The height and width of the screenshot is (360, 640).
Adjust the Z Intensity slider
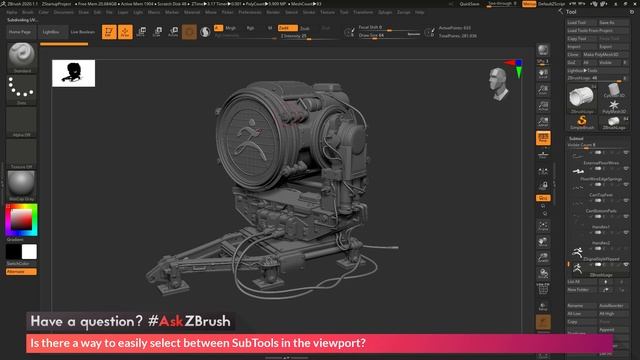pos(309,36)
